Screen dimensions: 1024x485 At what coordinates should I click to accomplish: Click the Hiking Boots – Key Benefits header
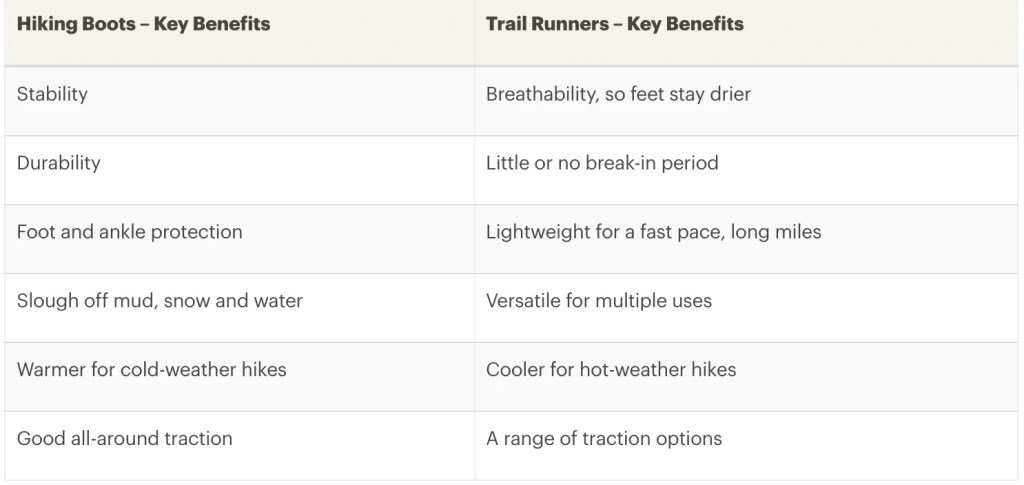[143, 24]
